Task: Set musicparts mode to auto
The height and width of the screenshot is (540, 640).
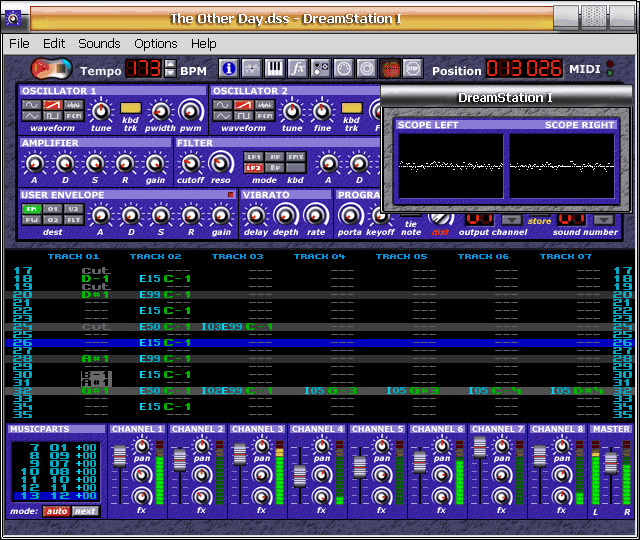Action: [57, 511]
